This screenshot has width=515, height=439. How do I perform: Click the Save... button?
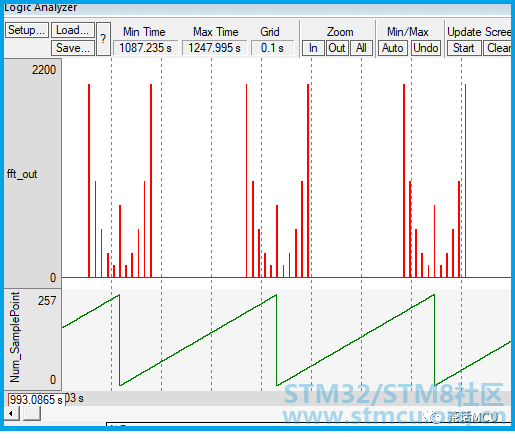point(73,48)
